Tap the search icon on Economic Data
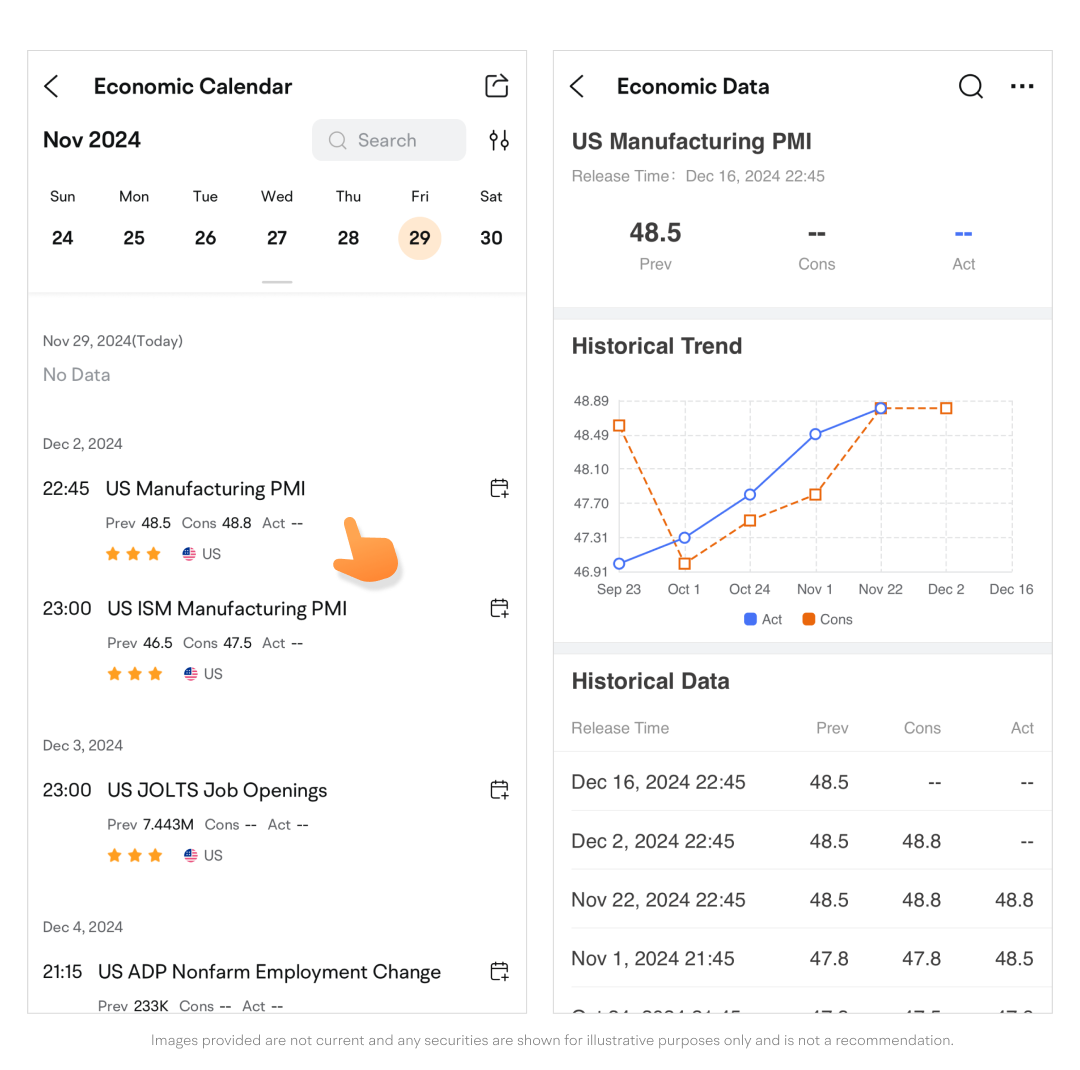Viewport: 1080px width, 1070px height. point(970,87)
